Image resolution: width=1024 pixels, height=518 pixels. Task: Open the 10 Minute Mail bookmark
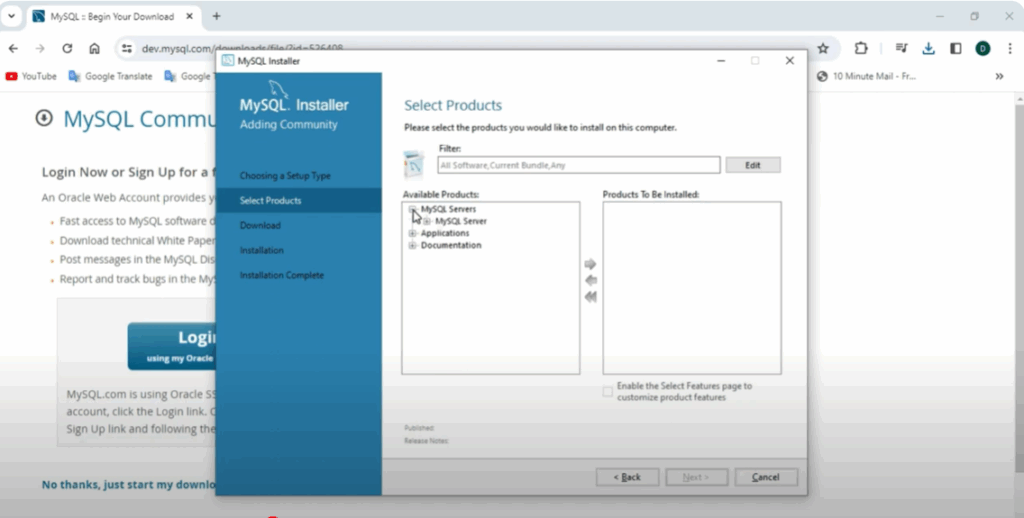coord(866,76)
